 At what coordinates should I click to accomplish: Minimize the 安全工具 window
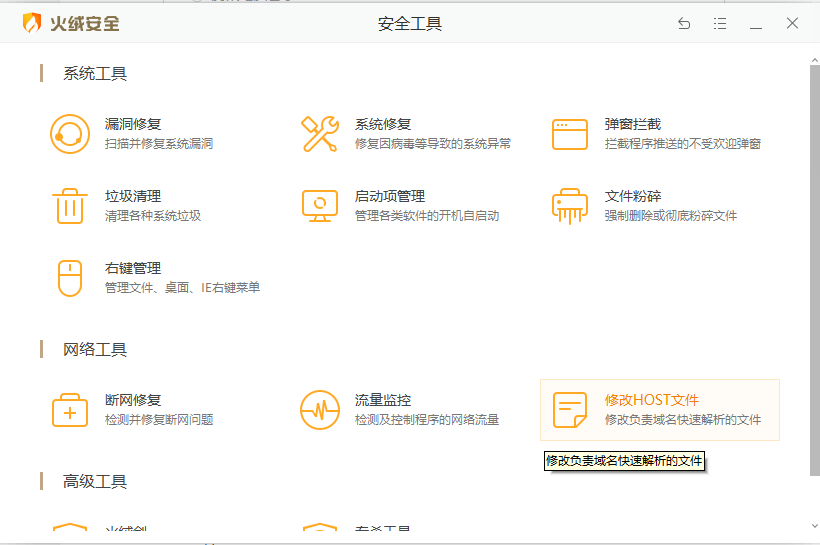click(x=756, y=24)
